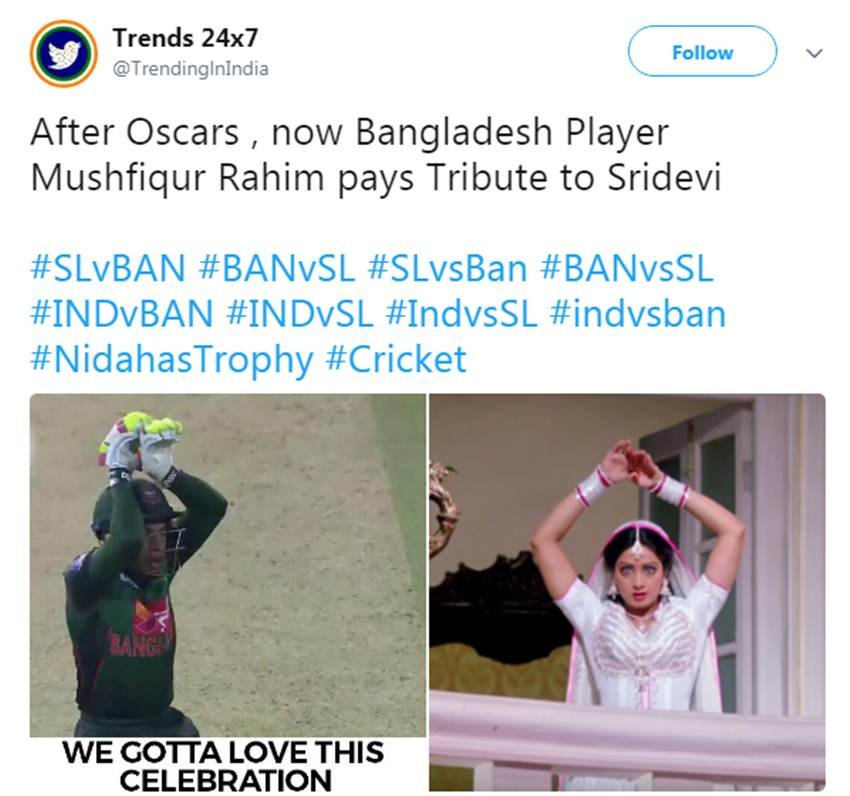Open the #BANvSL hashtag
Screen dimensions: 850x796
pos(276,268)
